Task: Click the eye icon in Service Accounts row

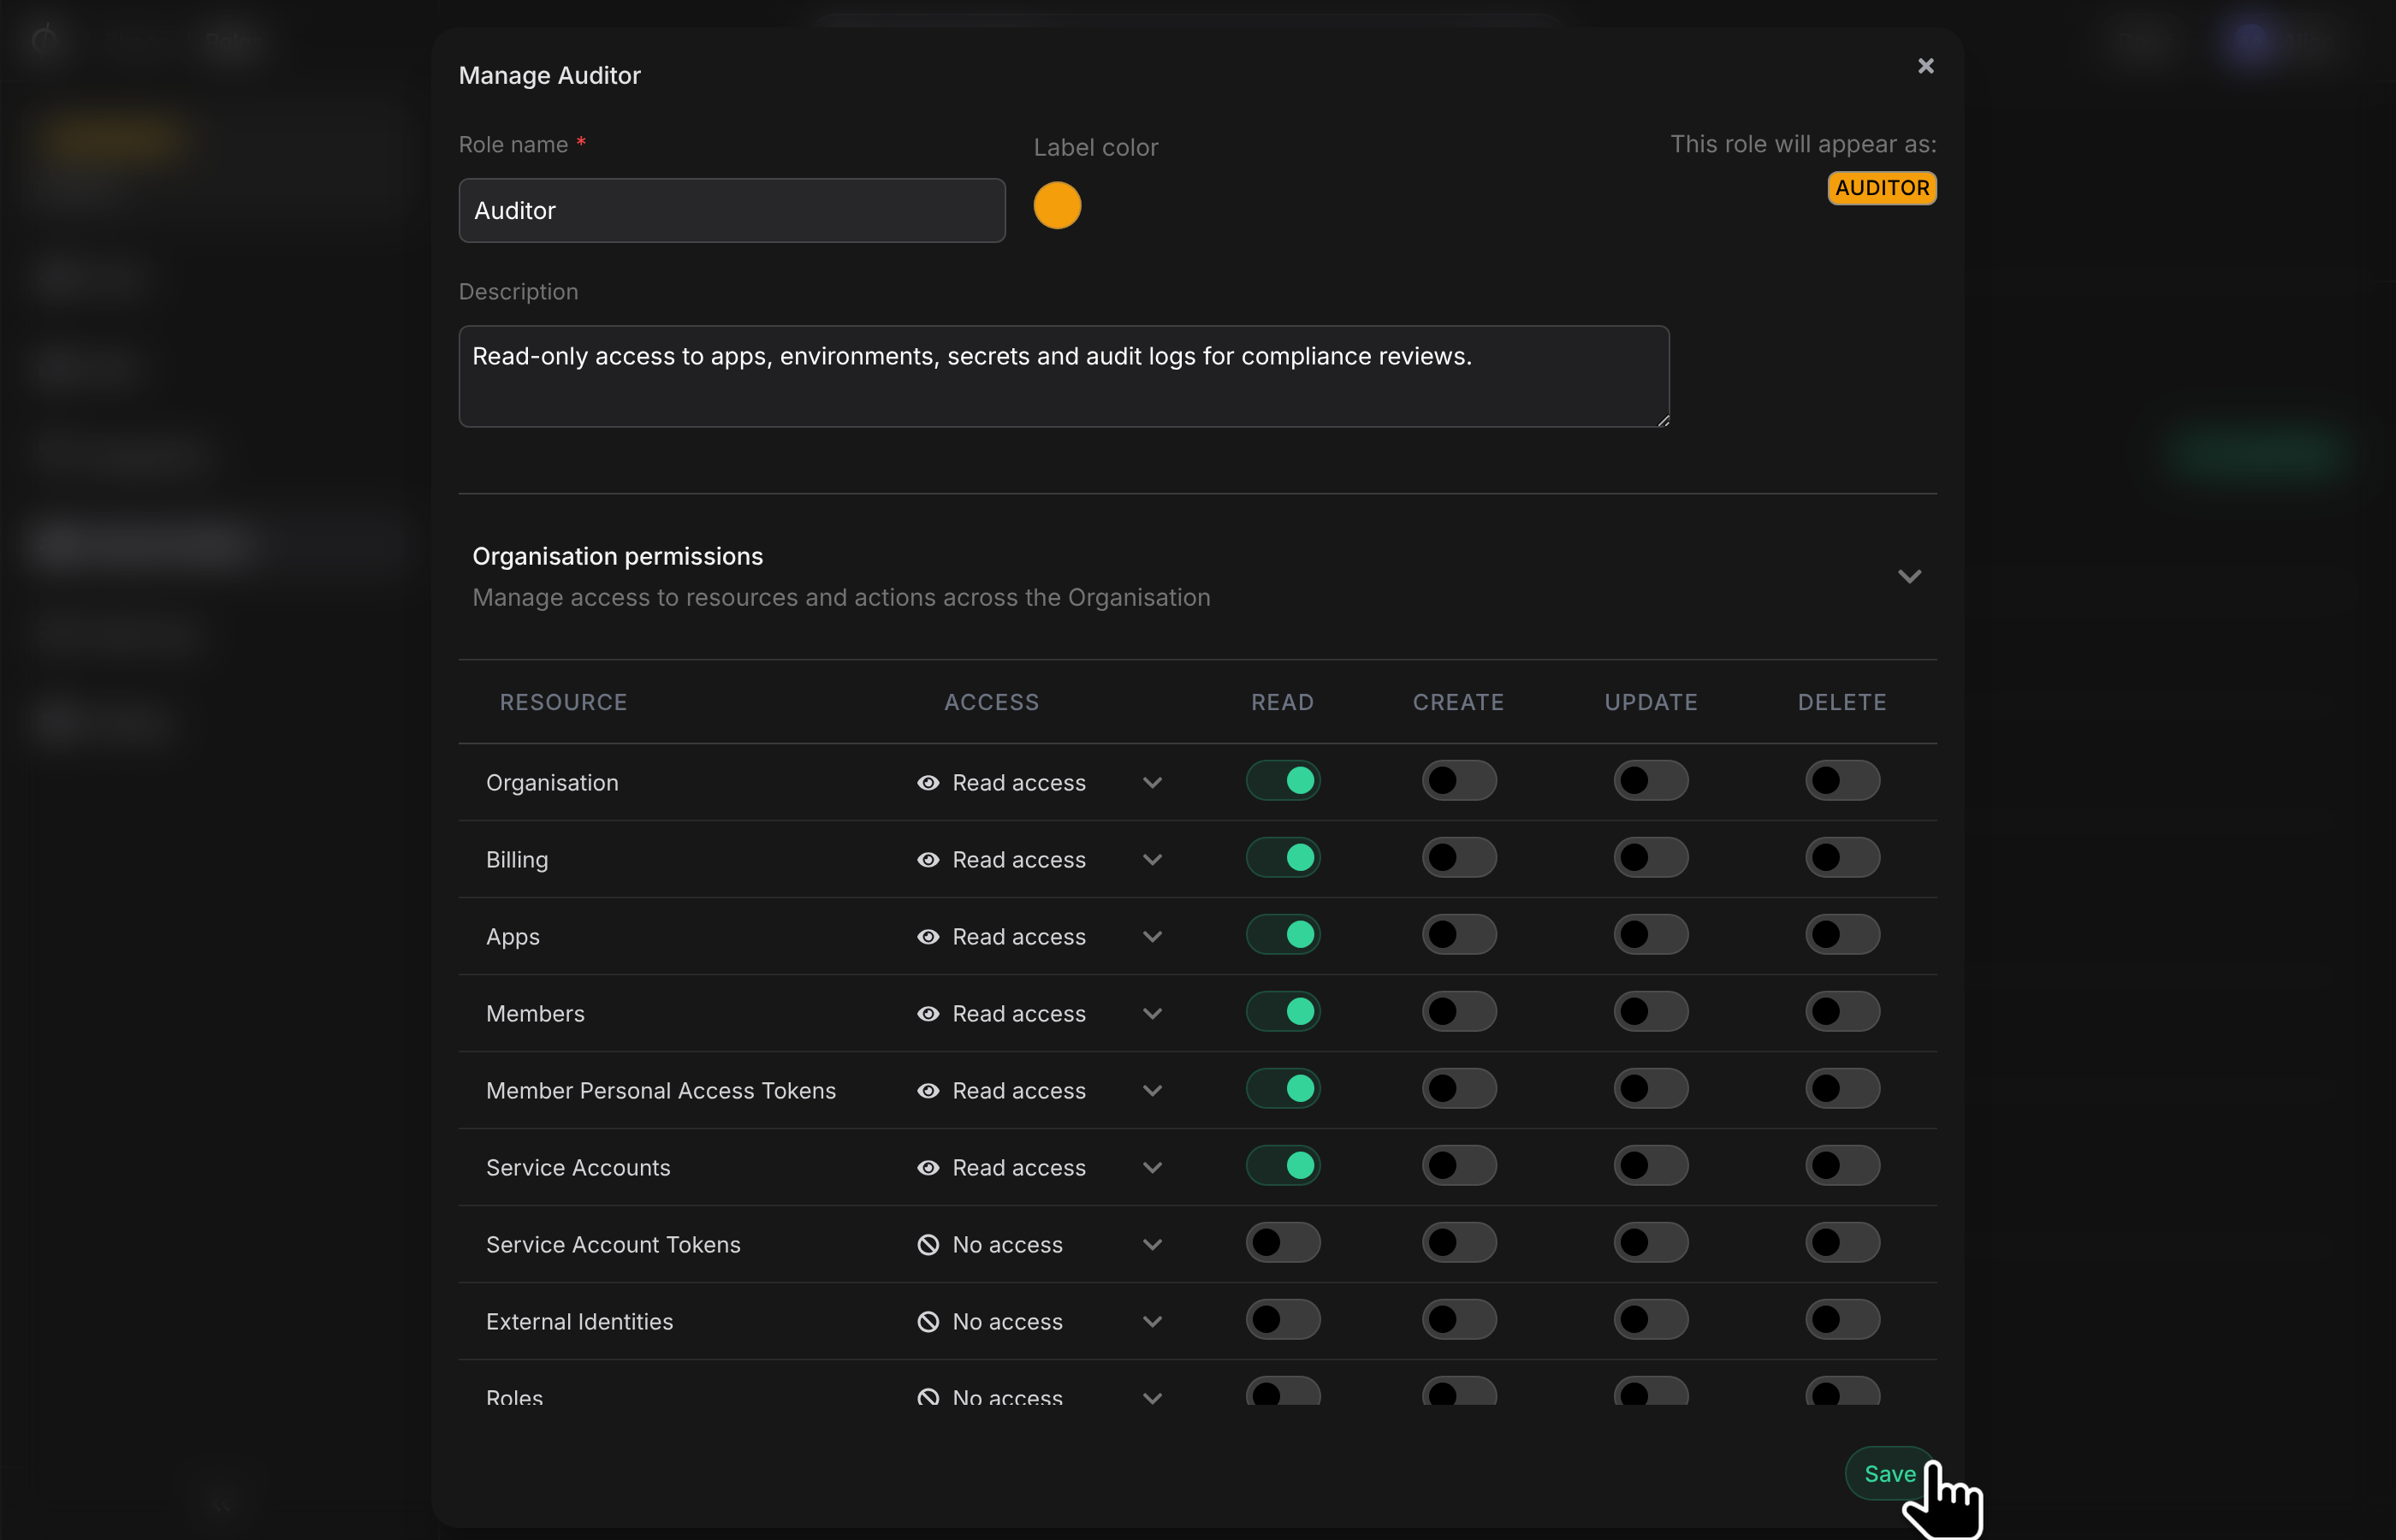Action: (928, 1168)
